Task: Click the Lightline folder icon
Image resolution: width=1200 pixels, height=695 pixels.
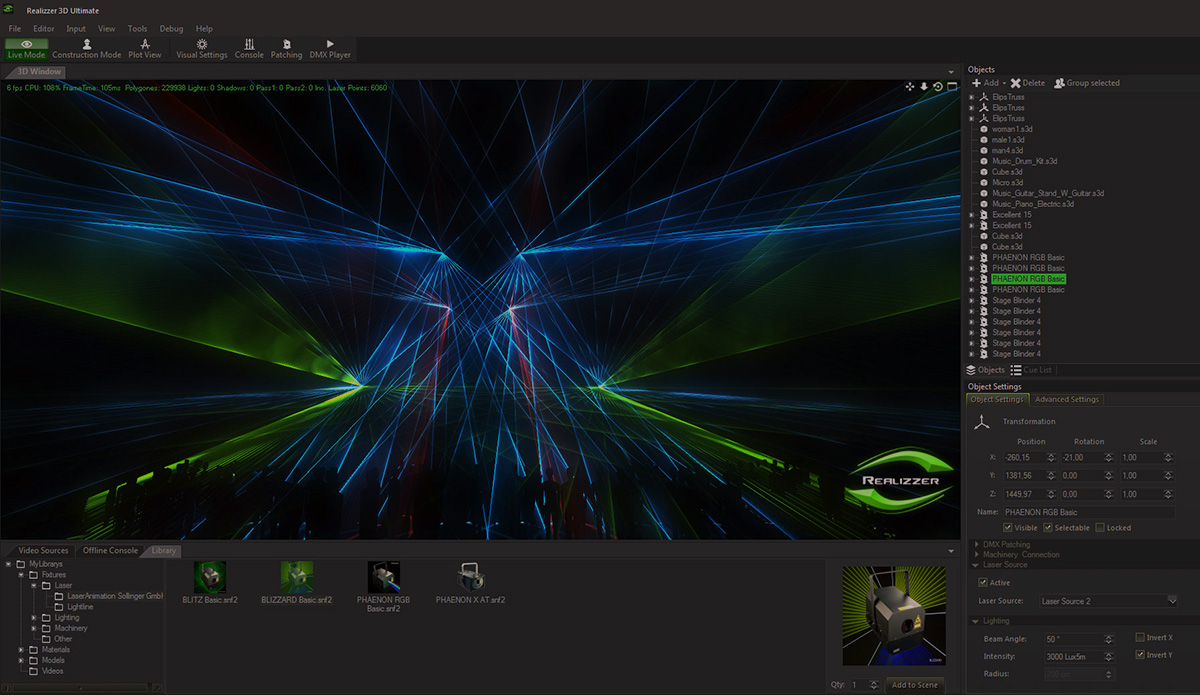Action: (x=59, y=607)
